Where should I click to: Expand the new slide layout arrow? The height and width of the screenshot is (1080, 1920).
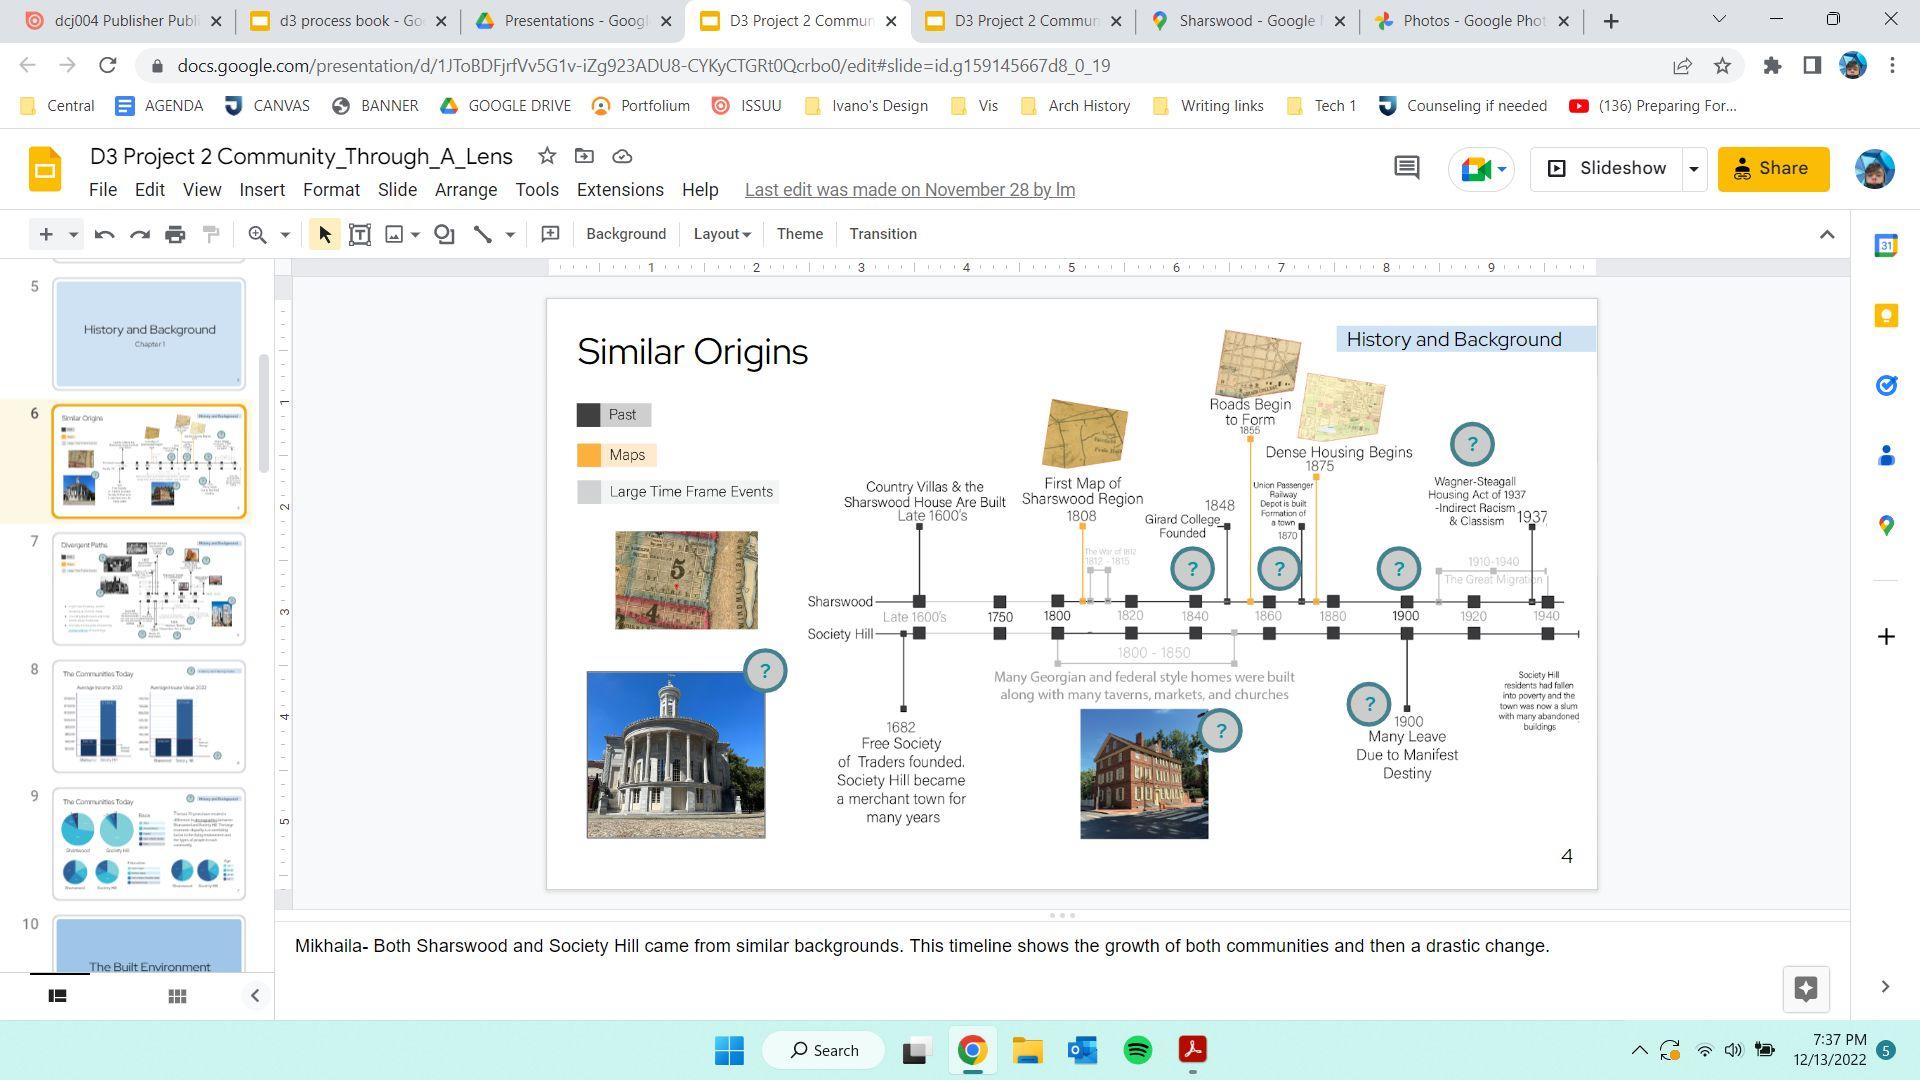point(73,234)
